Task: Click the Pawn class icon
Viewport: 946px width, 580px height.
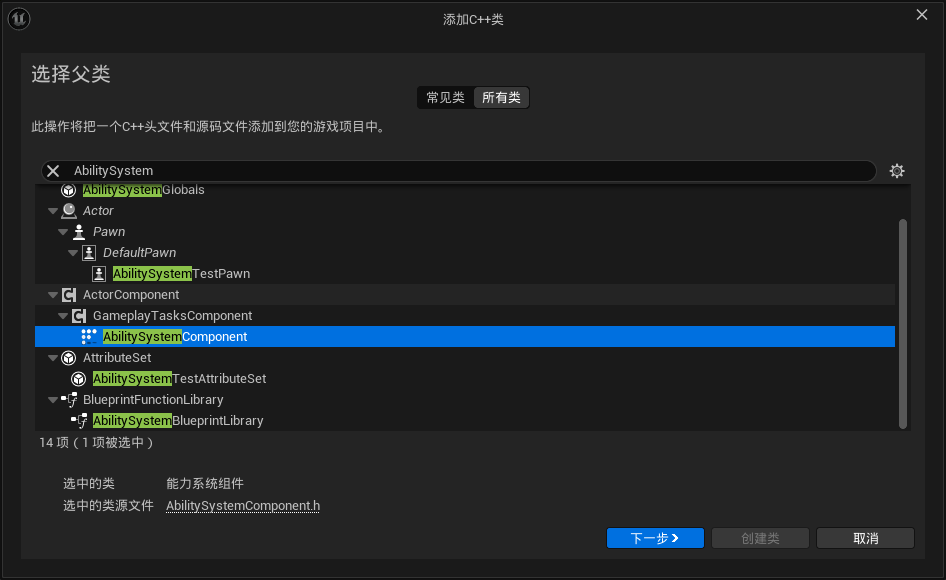Action: [x=79, y=232]
